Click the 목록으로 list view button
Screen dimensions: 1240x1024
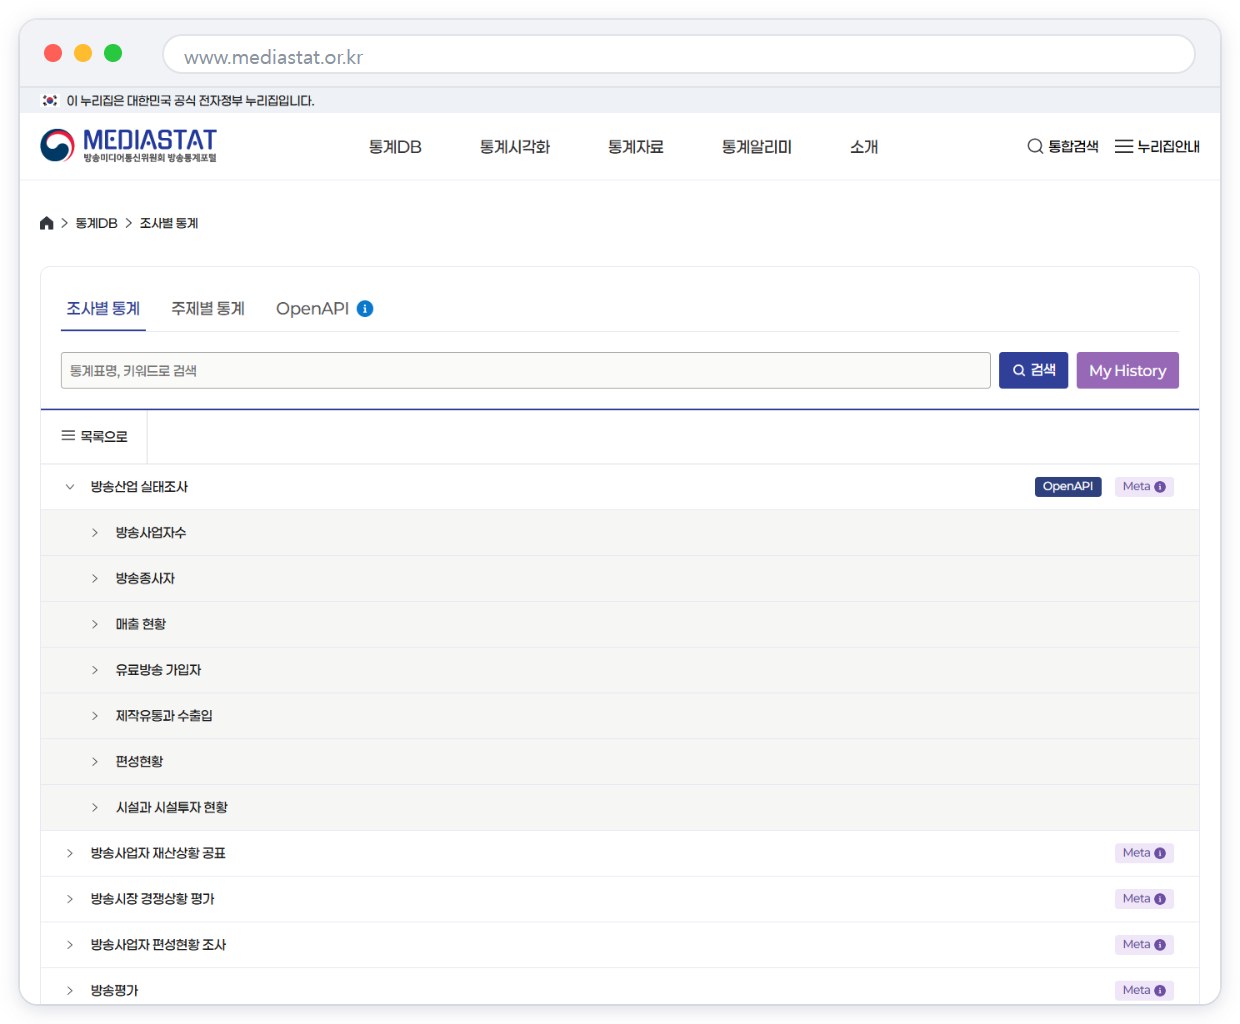94,437
